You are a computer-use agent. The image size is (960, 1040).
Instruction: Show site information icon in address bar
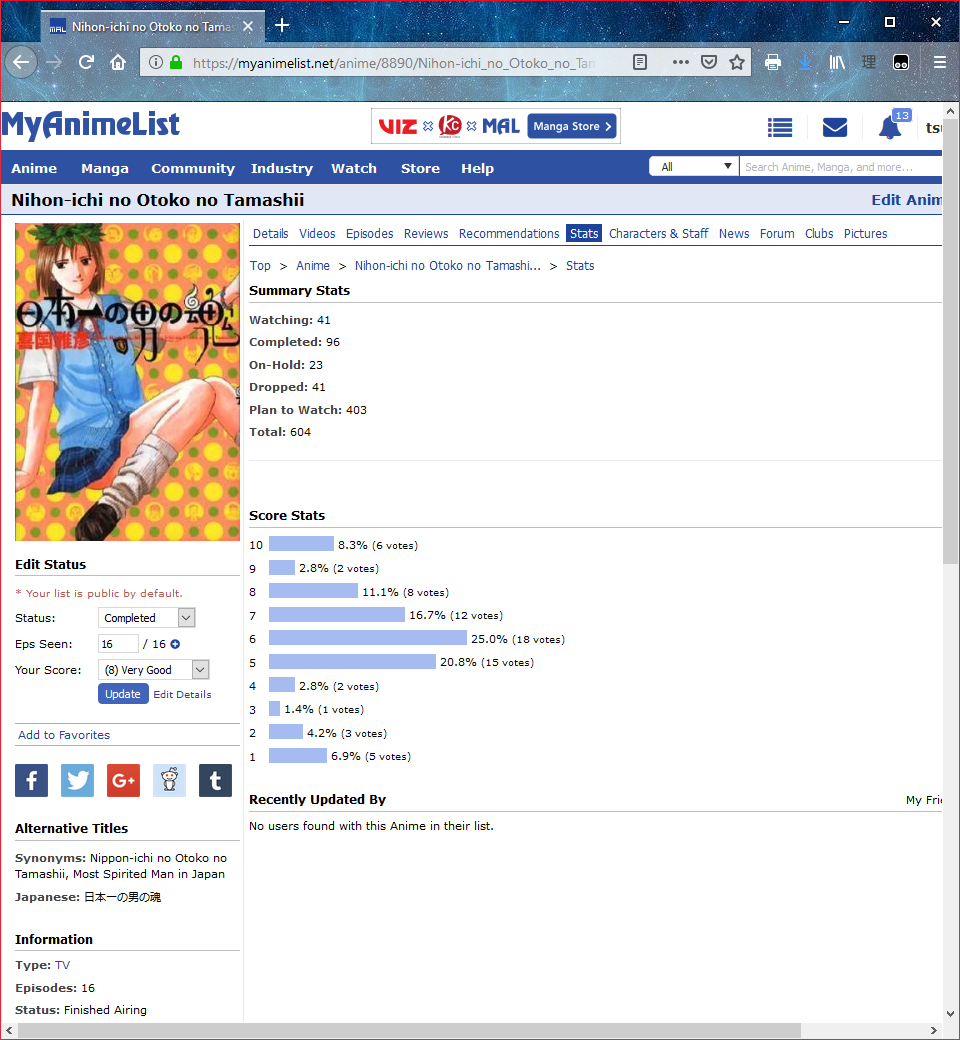coord(156,62)
